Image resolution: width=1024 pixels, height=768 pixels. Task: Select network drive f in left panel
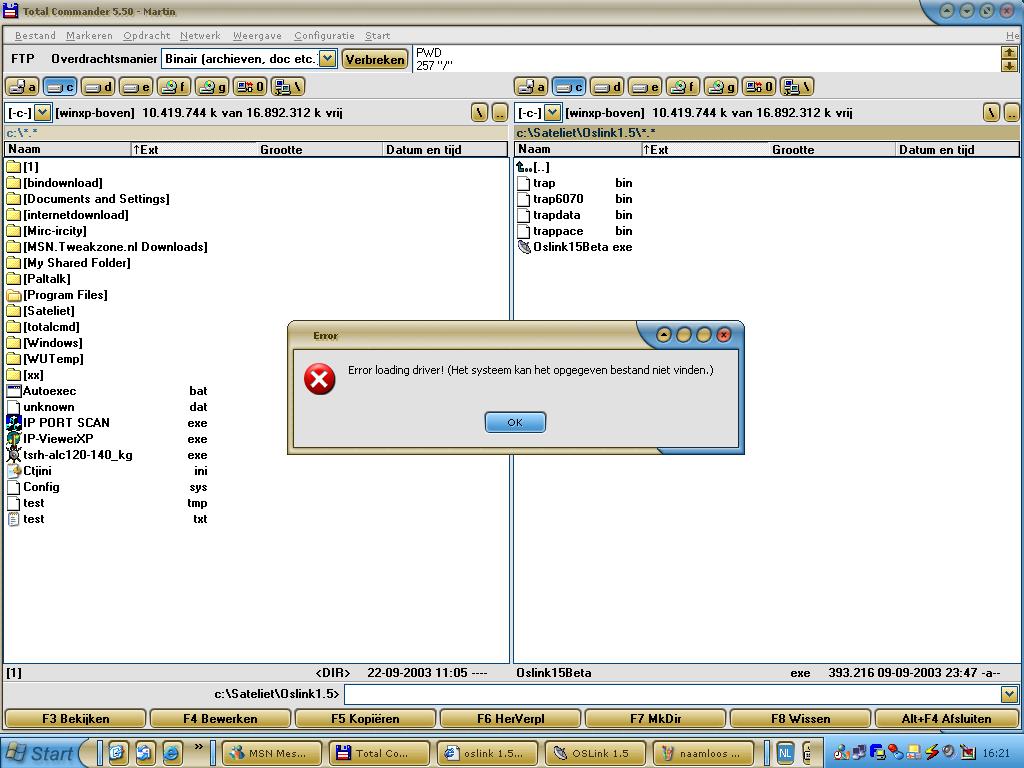tap(174, 87)
